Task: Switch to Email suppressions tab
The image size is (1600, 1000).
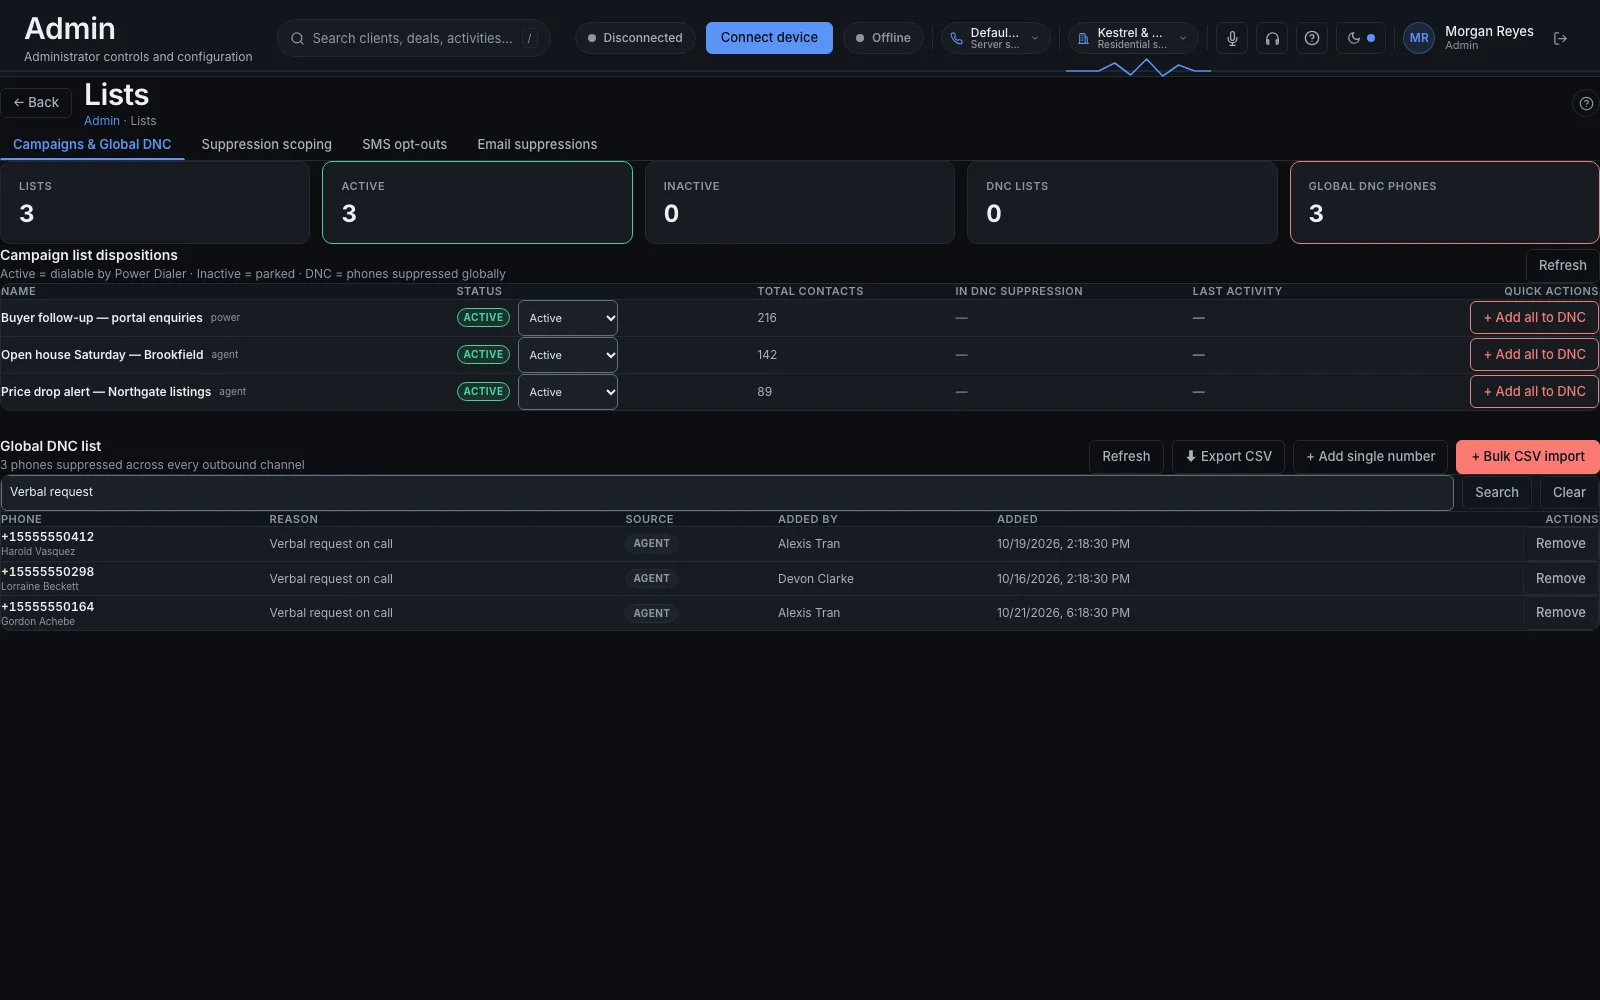Action: click(537, 144)
